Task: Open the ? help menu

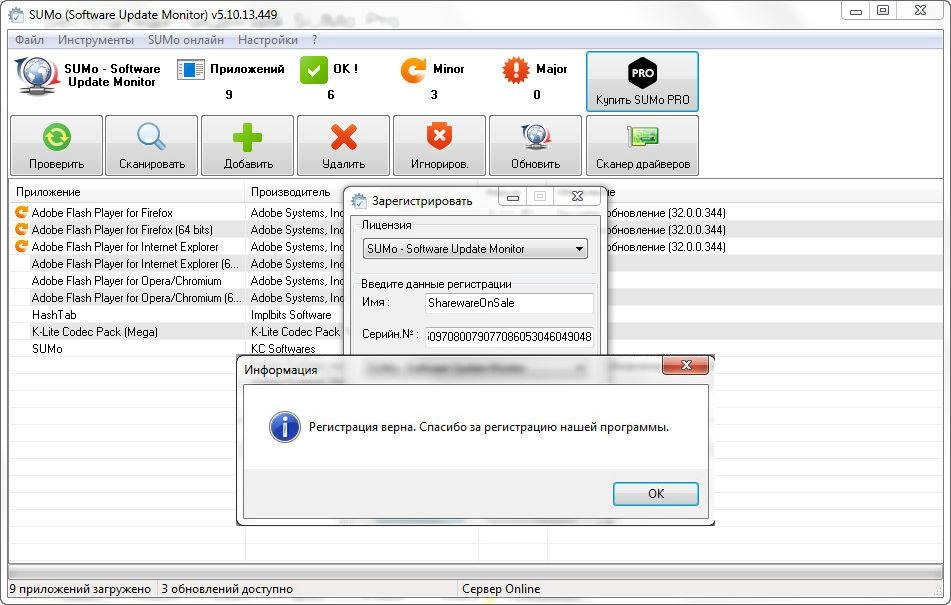Action: (314, 40)
